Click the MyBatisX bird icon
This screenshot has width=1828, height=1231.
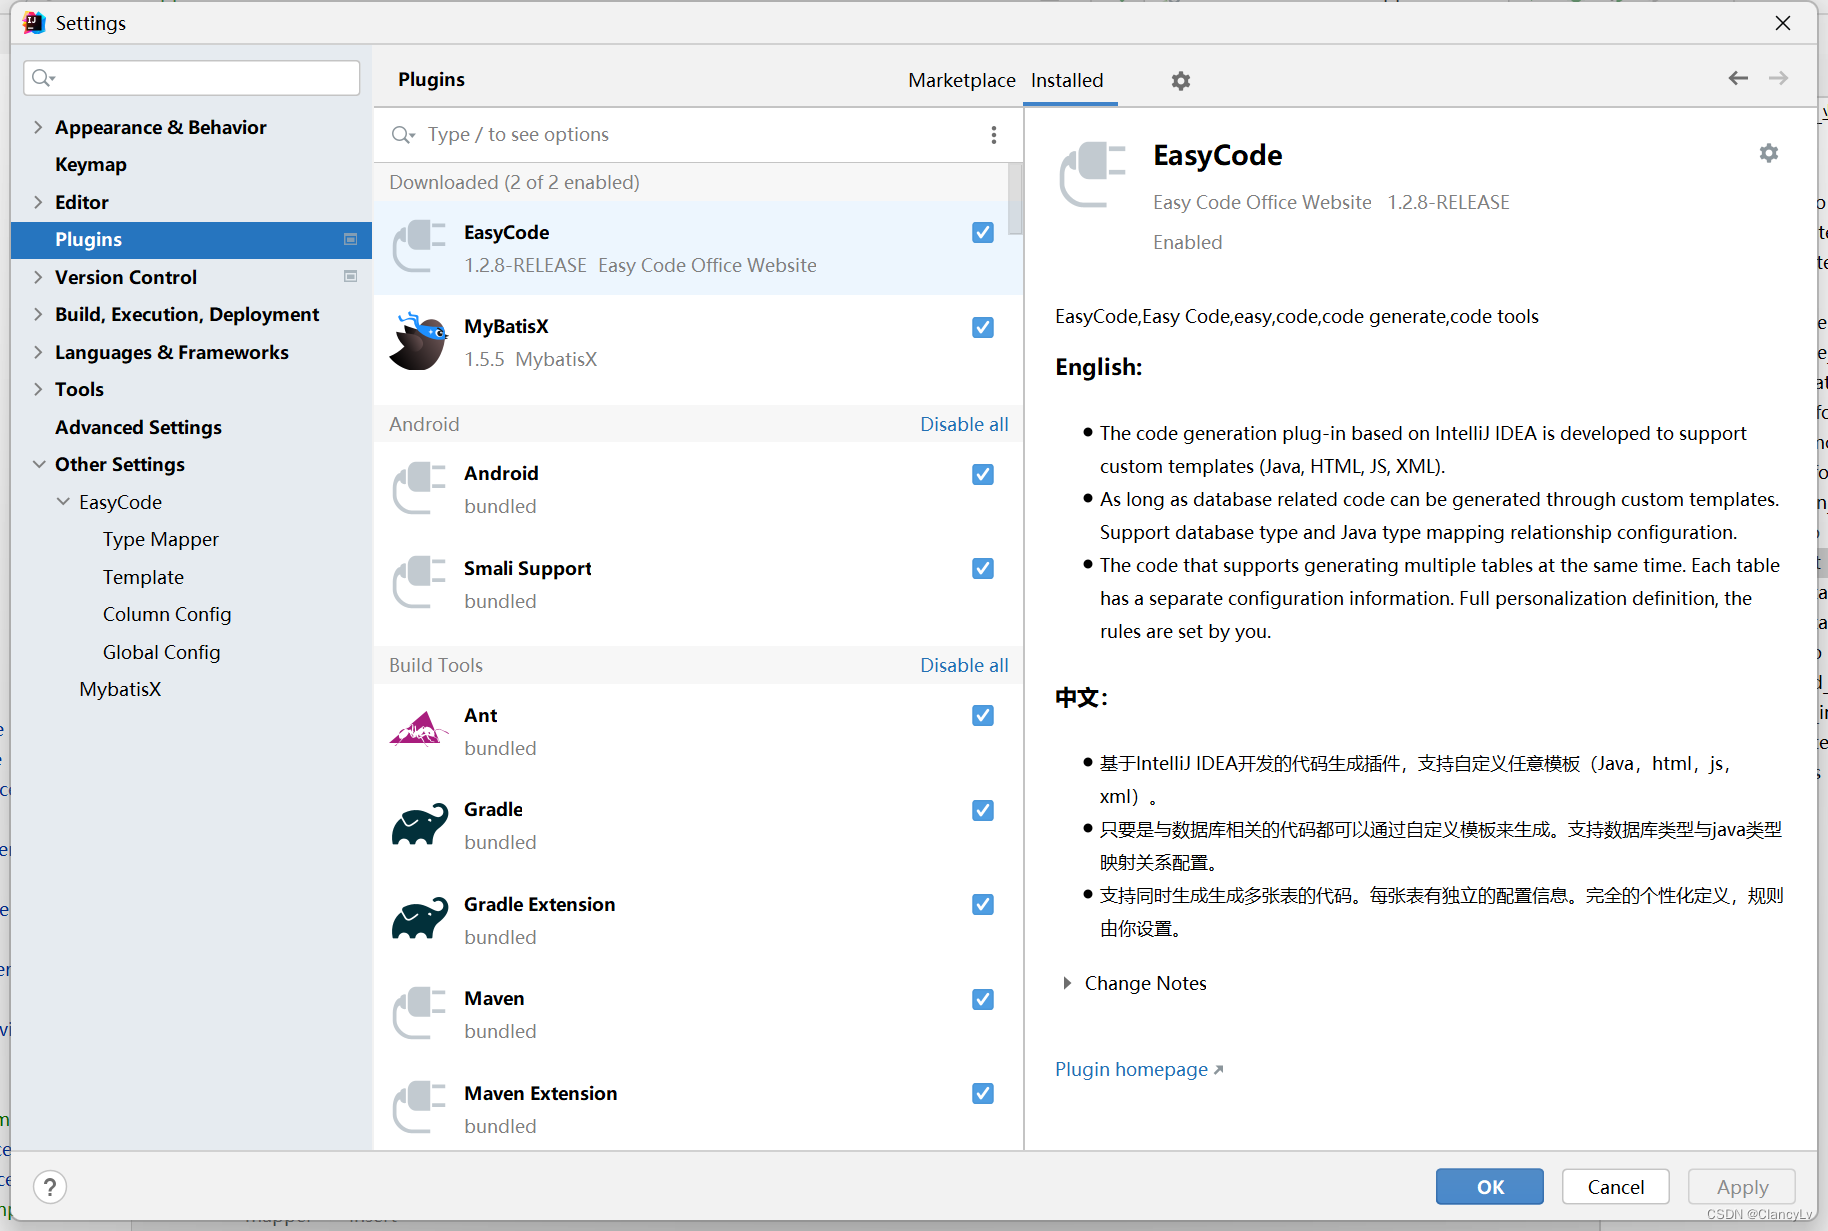419,342
